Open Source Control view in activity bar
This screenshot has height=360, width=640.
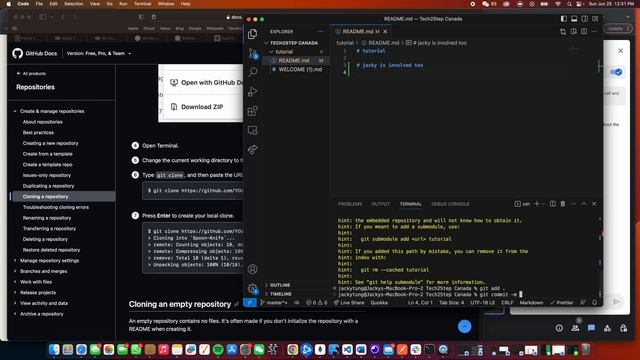(x=253, y=53)
